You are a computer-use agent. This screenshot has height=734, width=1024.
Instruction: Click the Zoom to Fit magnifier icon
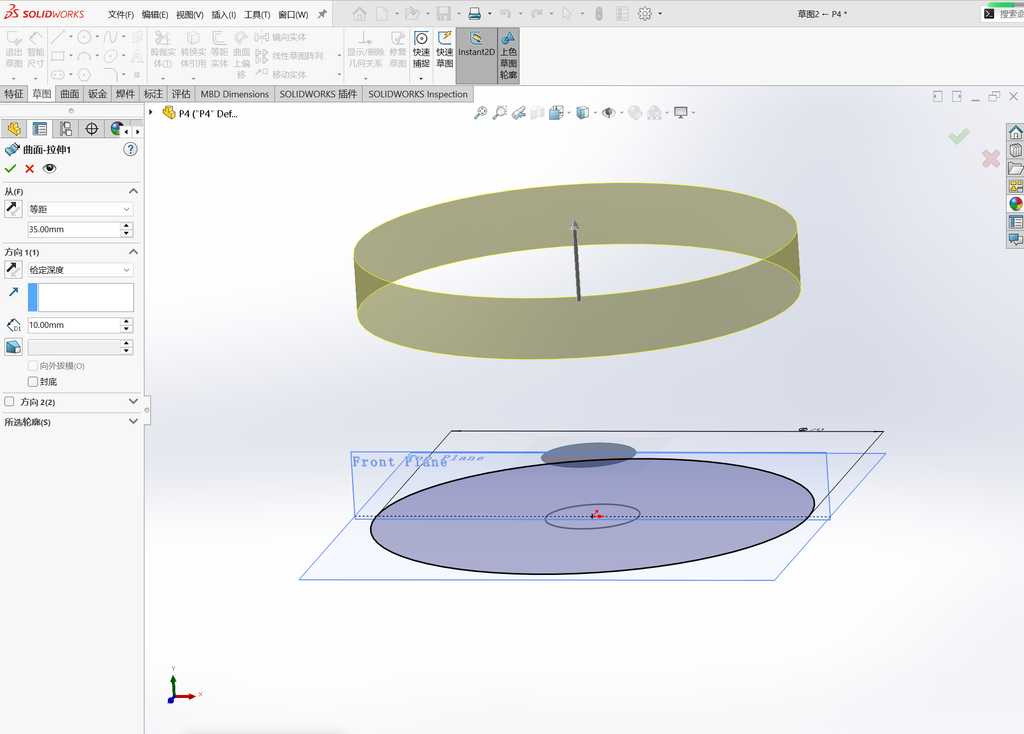tap(481, 113)
